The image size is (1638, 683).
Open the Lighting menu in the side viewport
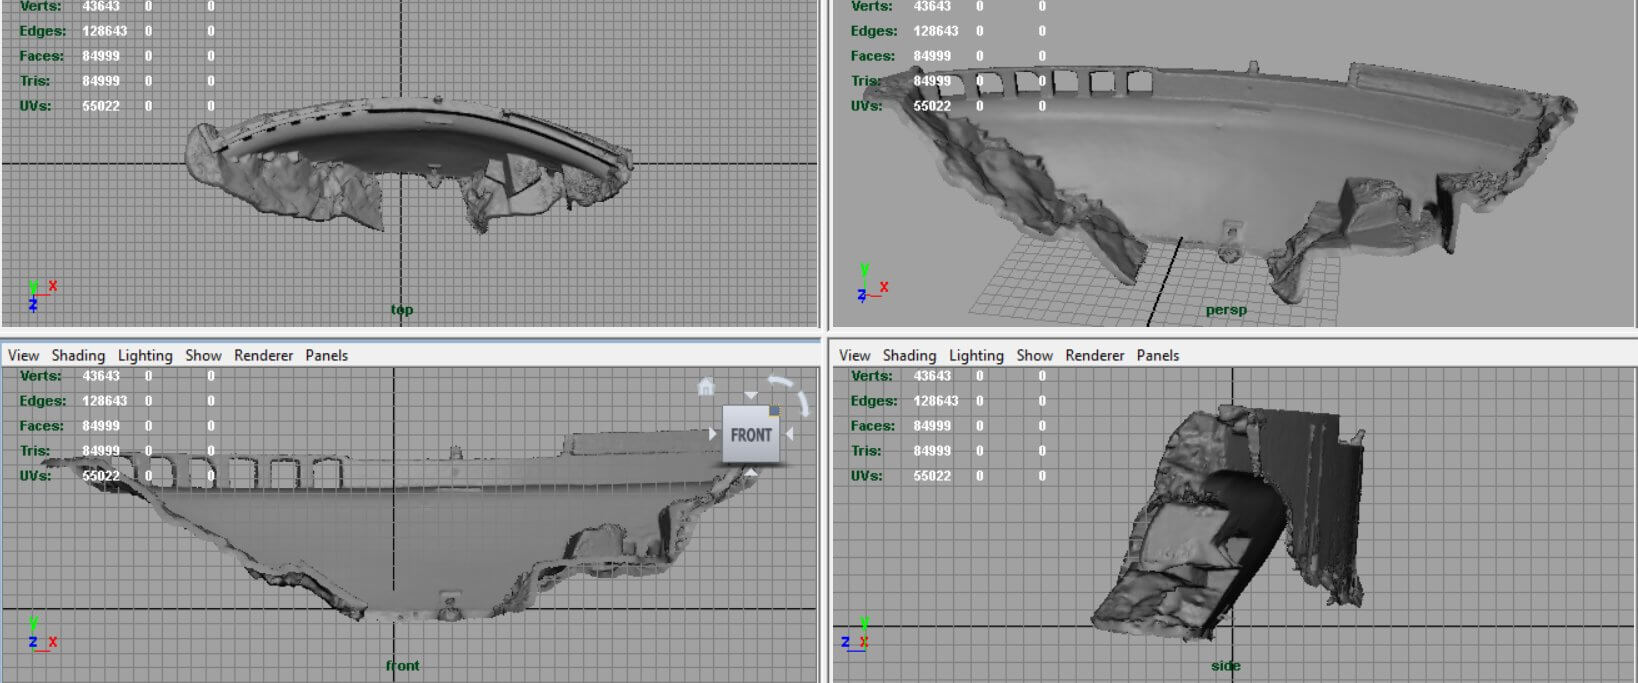pos(976,355)
